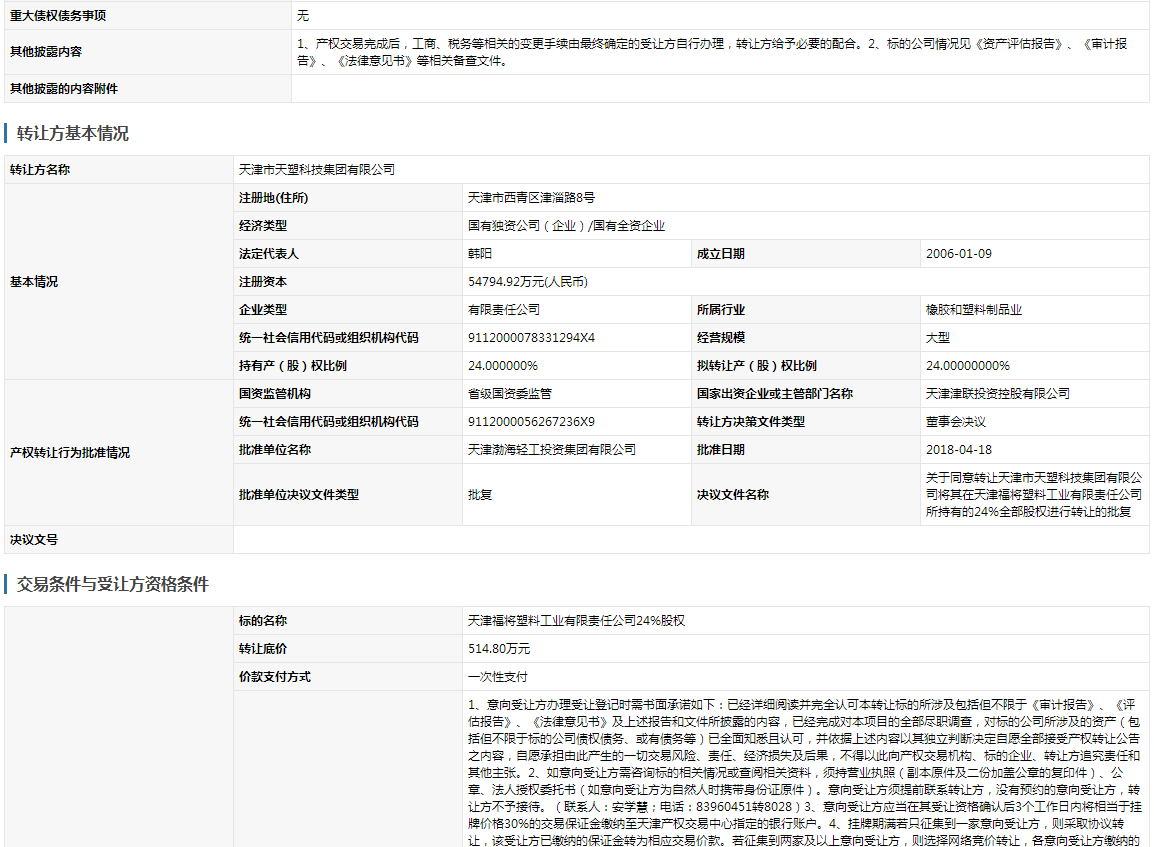Select the 转让方名称 label
Image resolution: width=1154 pixels, height=847 pixels.
point(40,169)
